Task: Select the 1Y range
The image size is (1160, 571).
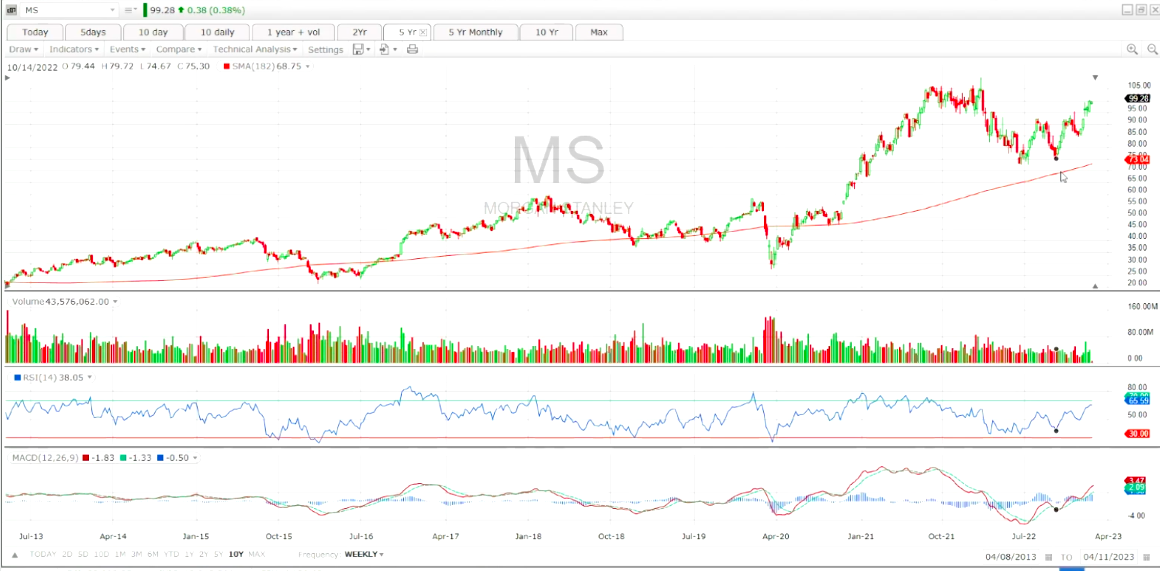Action: (x=189, y=554)
